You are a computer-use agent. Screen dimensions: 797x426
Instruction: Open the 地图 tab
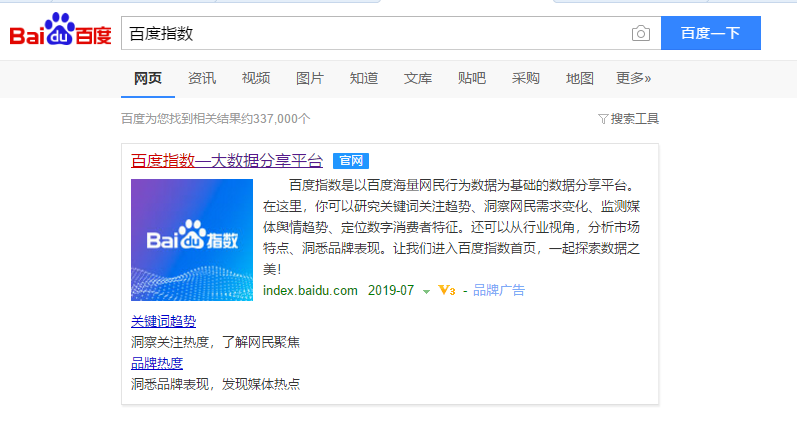tap(579, 78)
